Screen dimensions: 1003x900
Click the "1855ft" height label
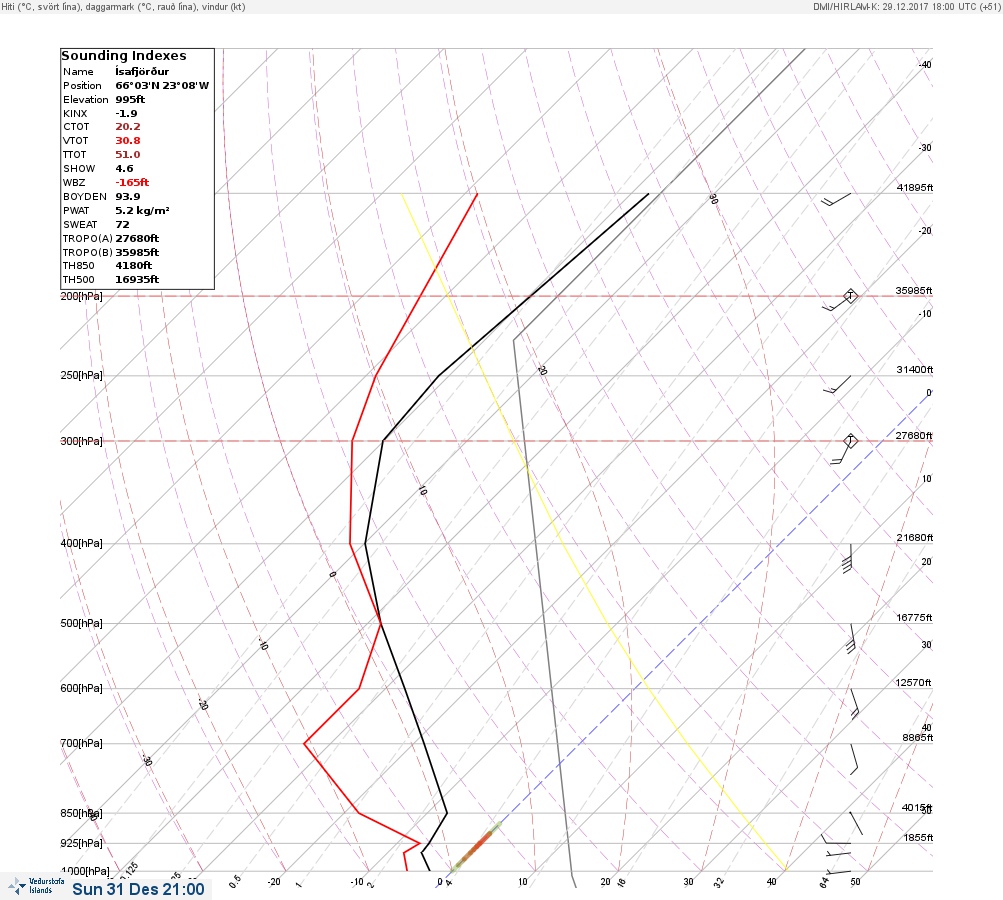coord(918,837)
